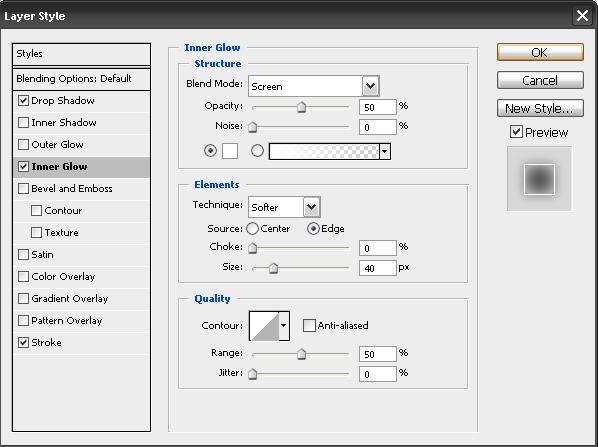The height and width of the screenshot is (447, 598).
Task: Choose Center as glow source
Action: (x=252, y=228)
